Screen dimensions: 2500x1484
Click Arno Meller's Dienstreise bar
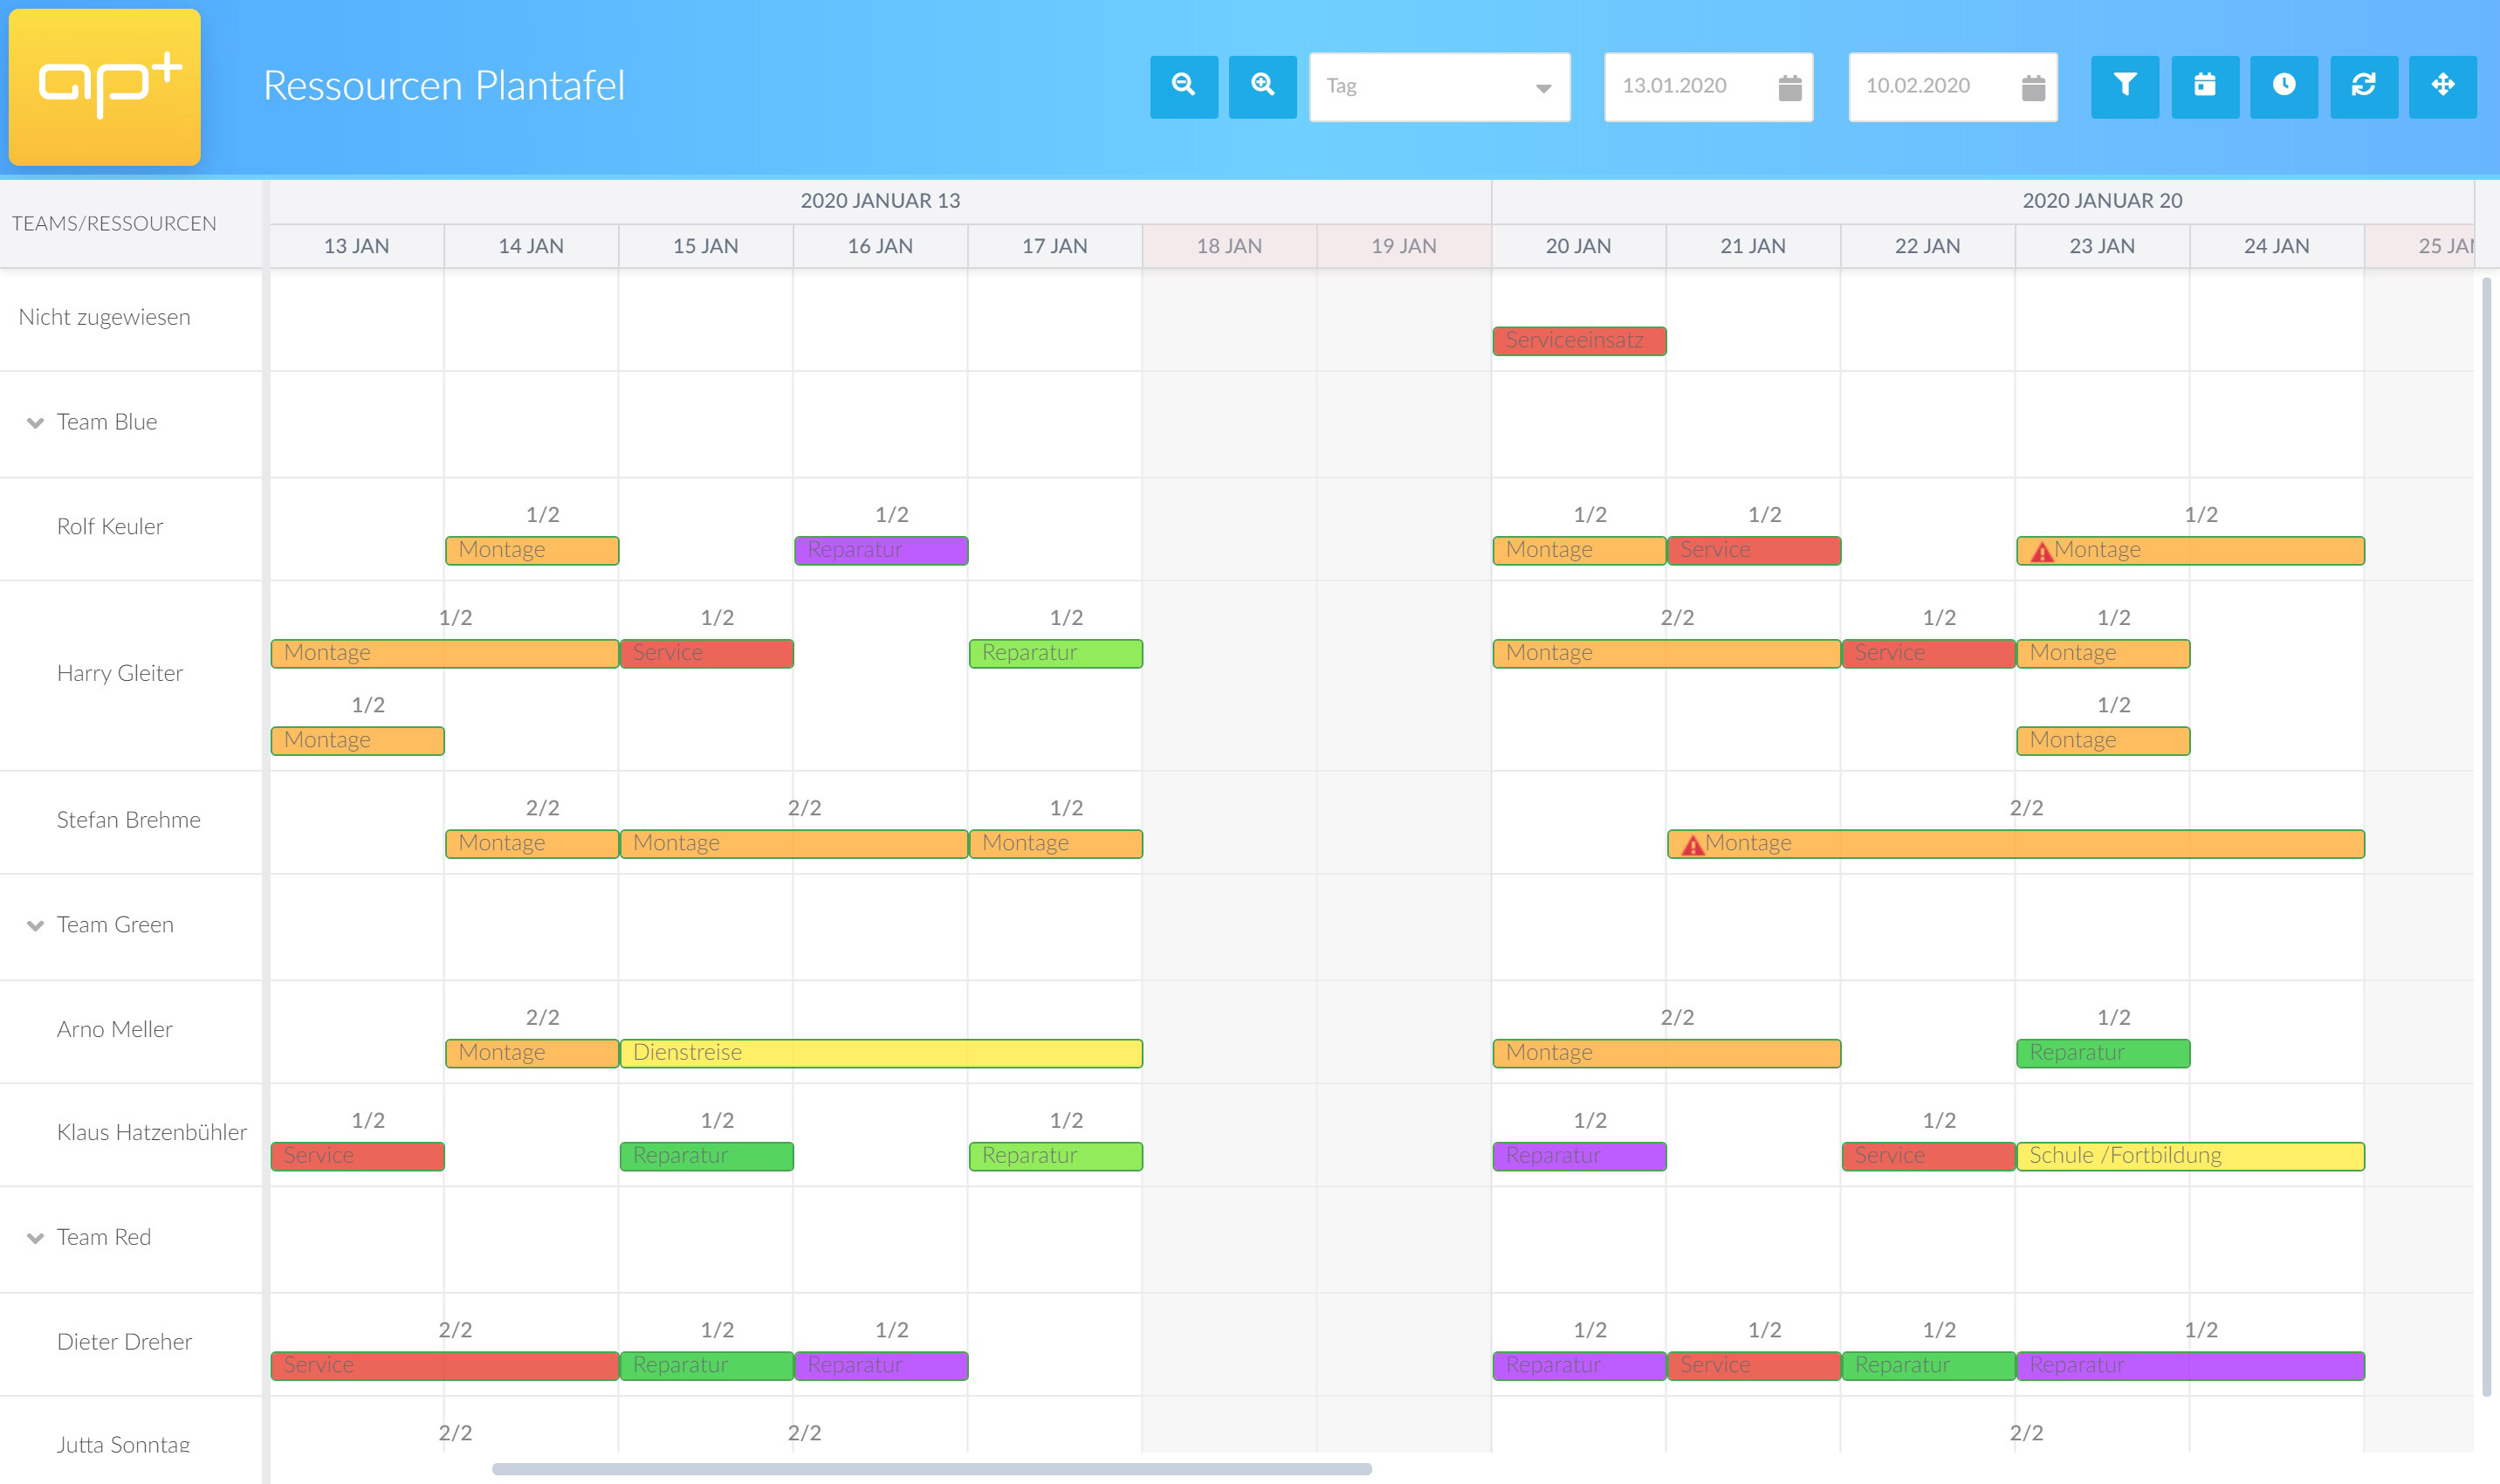[880, 1053]
